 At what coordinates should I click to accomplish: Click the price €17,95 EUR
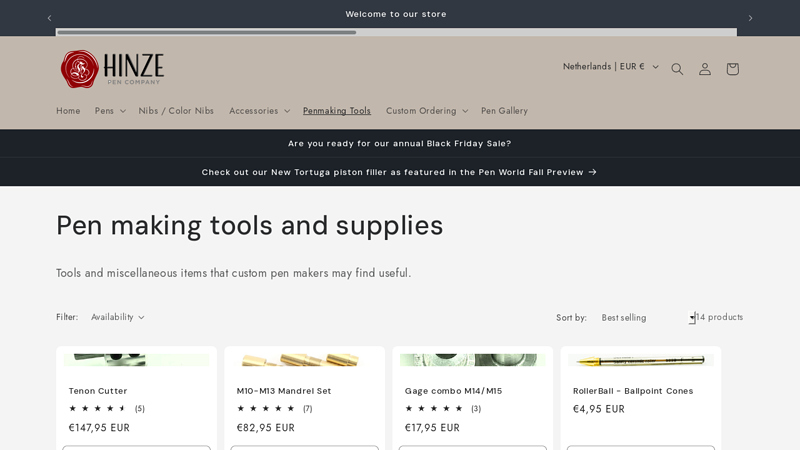tap(432, 428)
